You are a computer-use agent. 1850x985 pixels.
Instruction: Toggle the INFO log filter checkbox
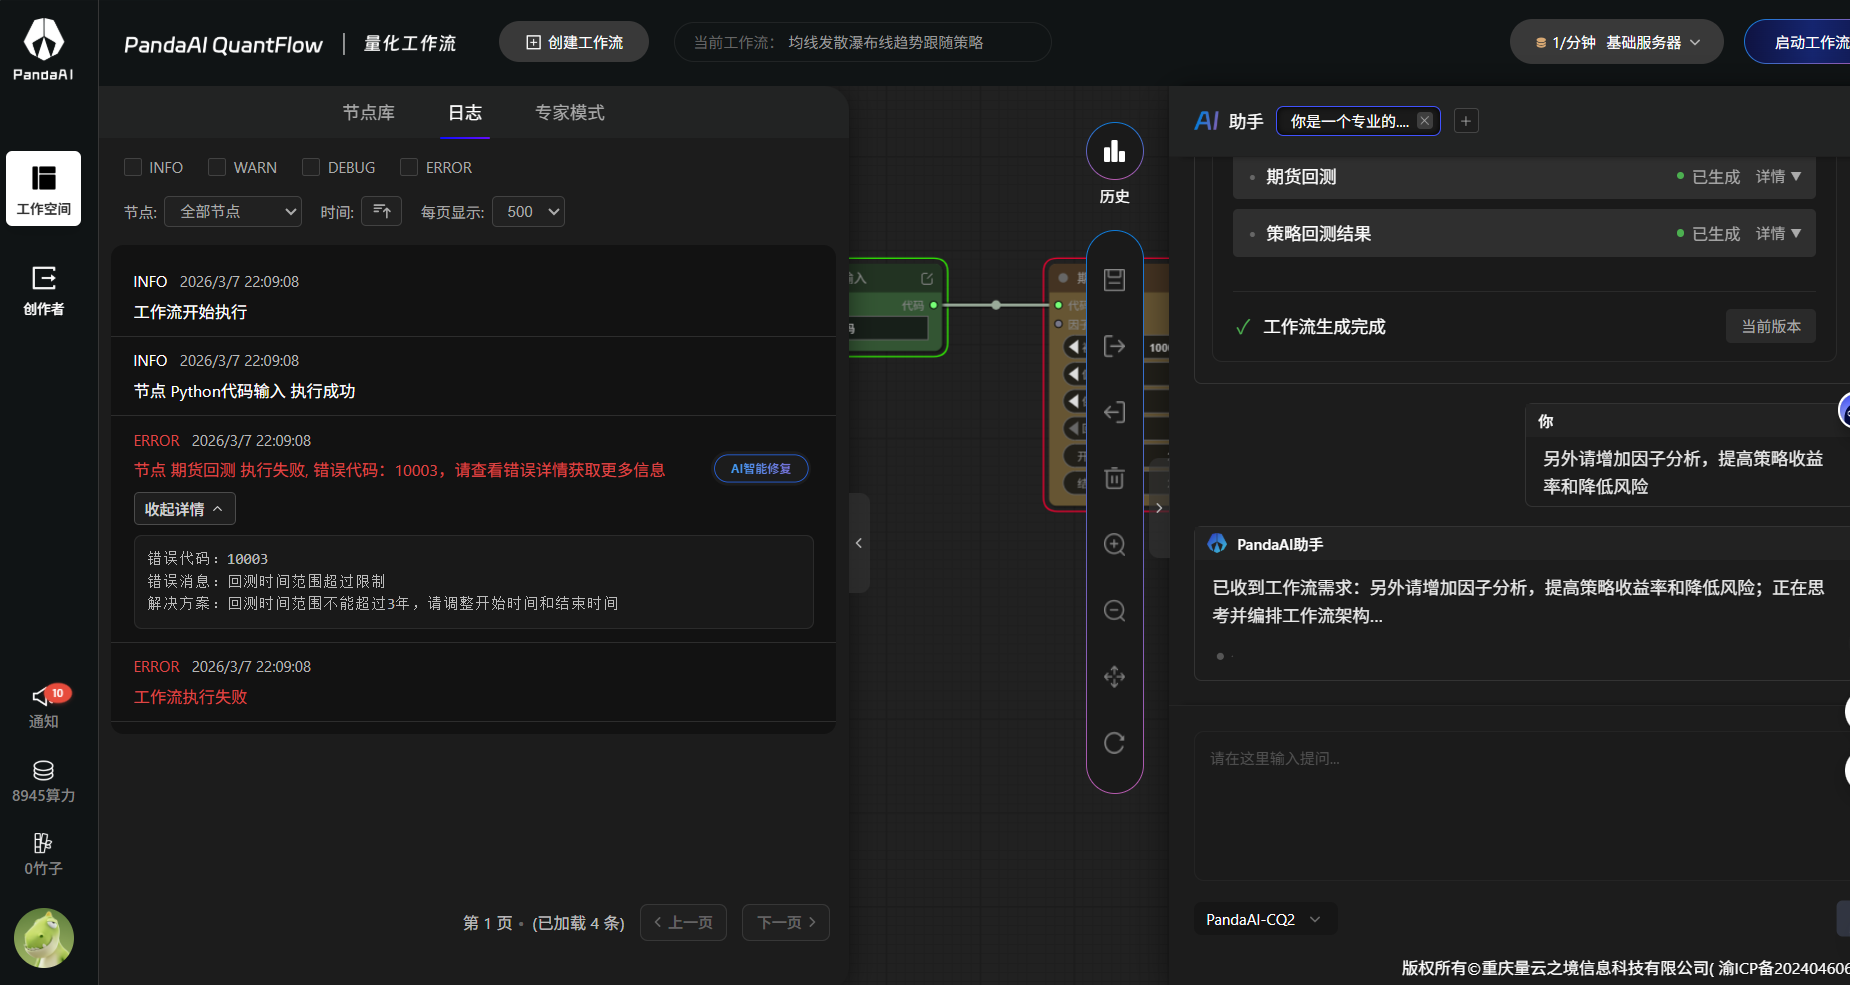click(132, 167)
